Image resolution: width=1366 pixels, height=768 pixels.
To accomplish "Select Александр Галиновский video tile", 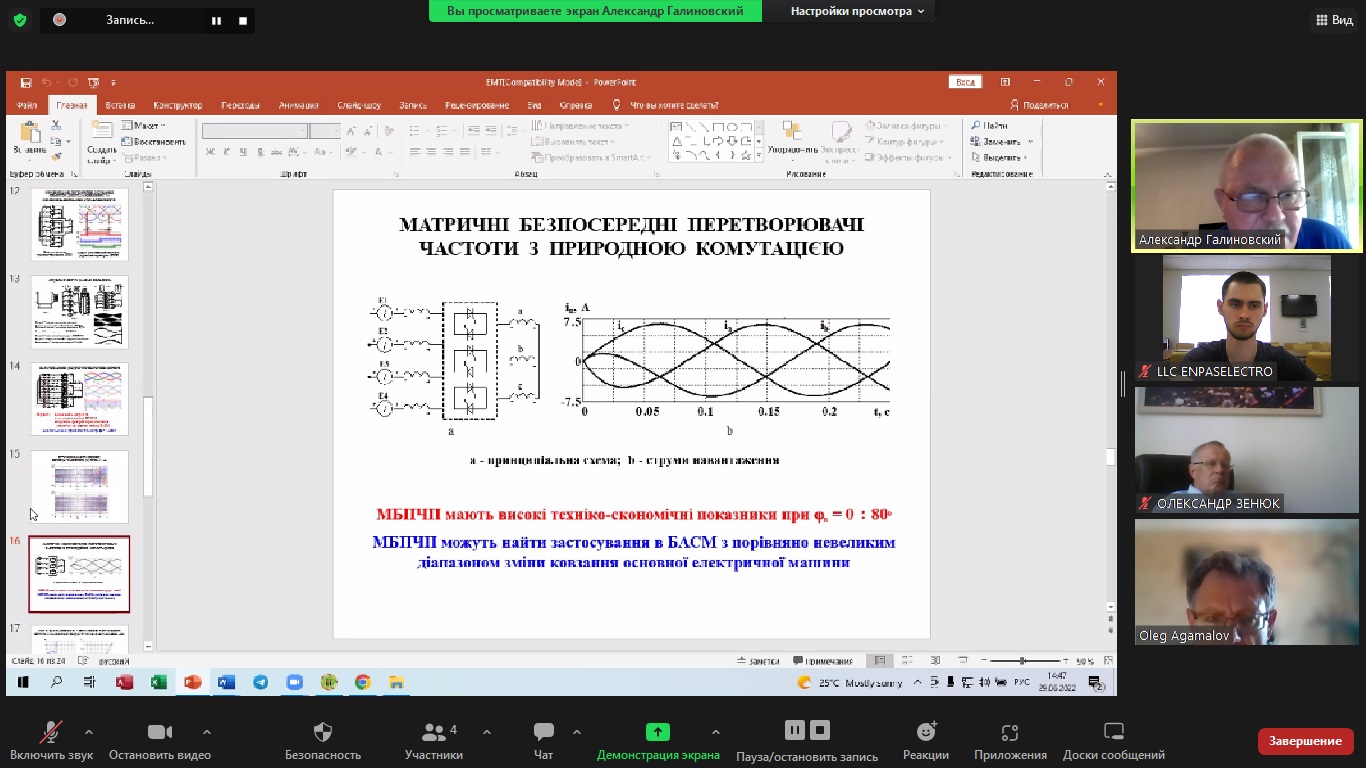I will [1246, 186].
